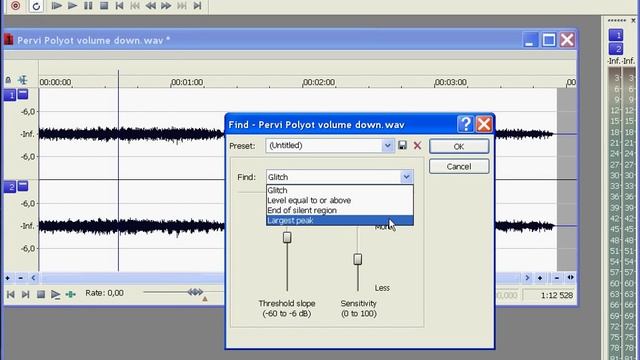Click the OK button in Find dialog
Viewport: 640px width, 360px height.
point(459,147)
